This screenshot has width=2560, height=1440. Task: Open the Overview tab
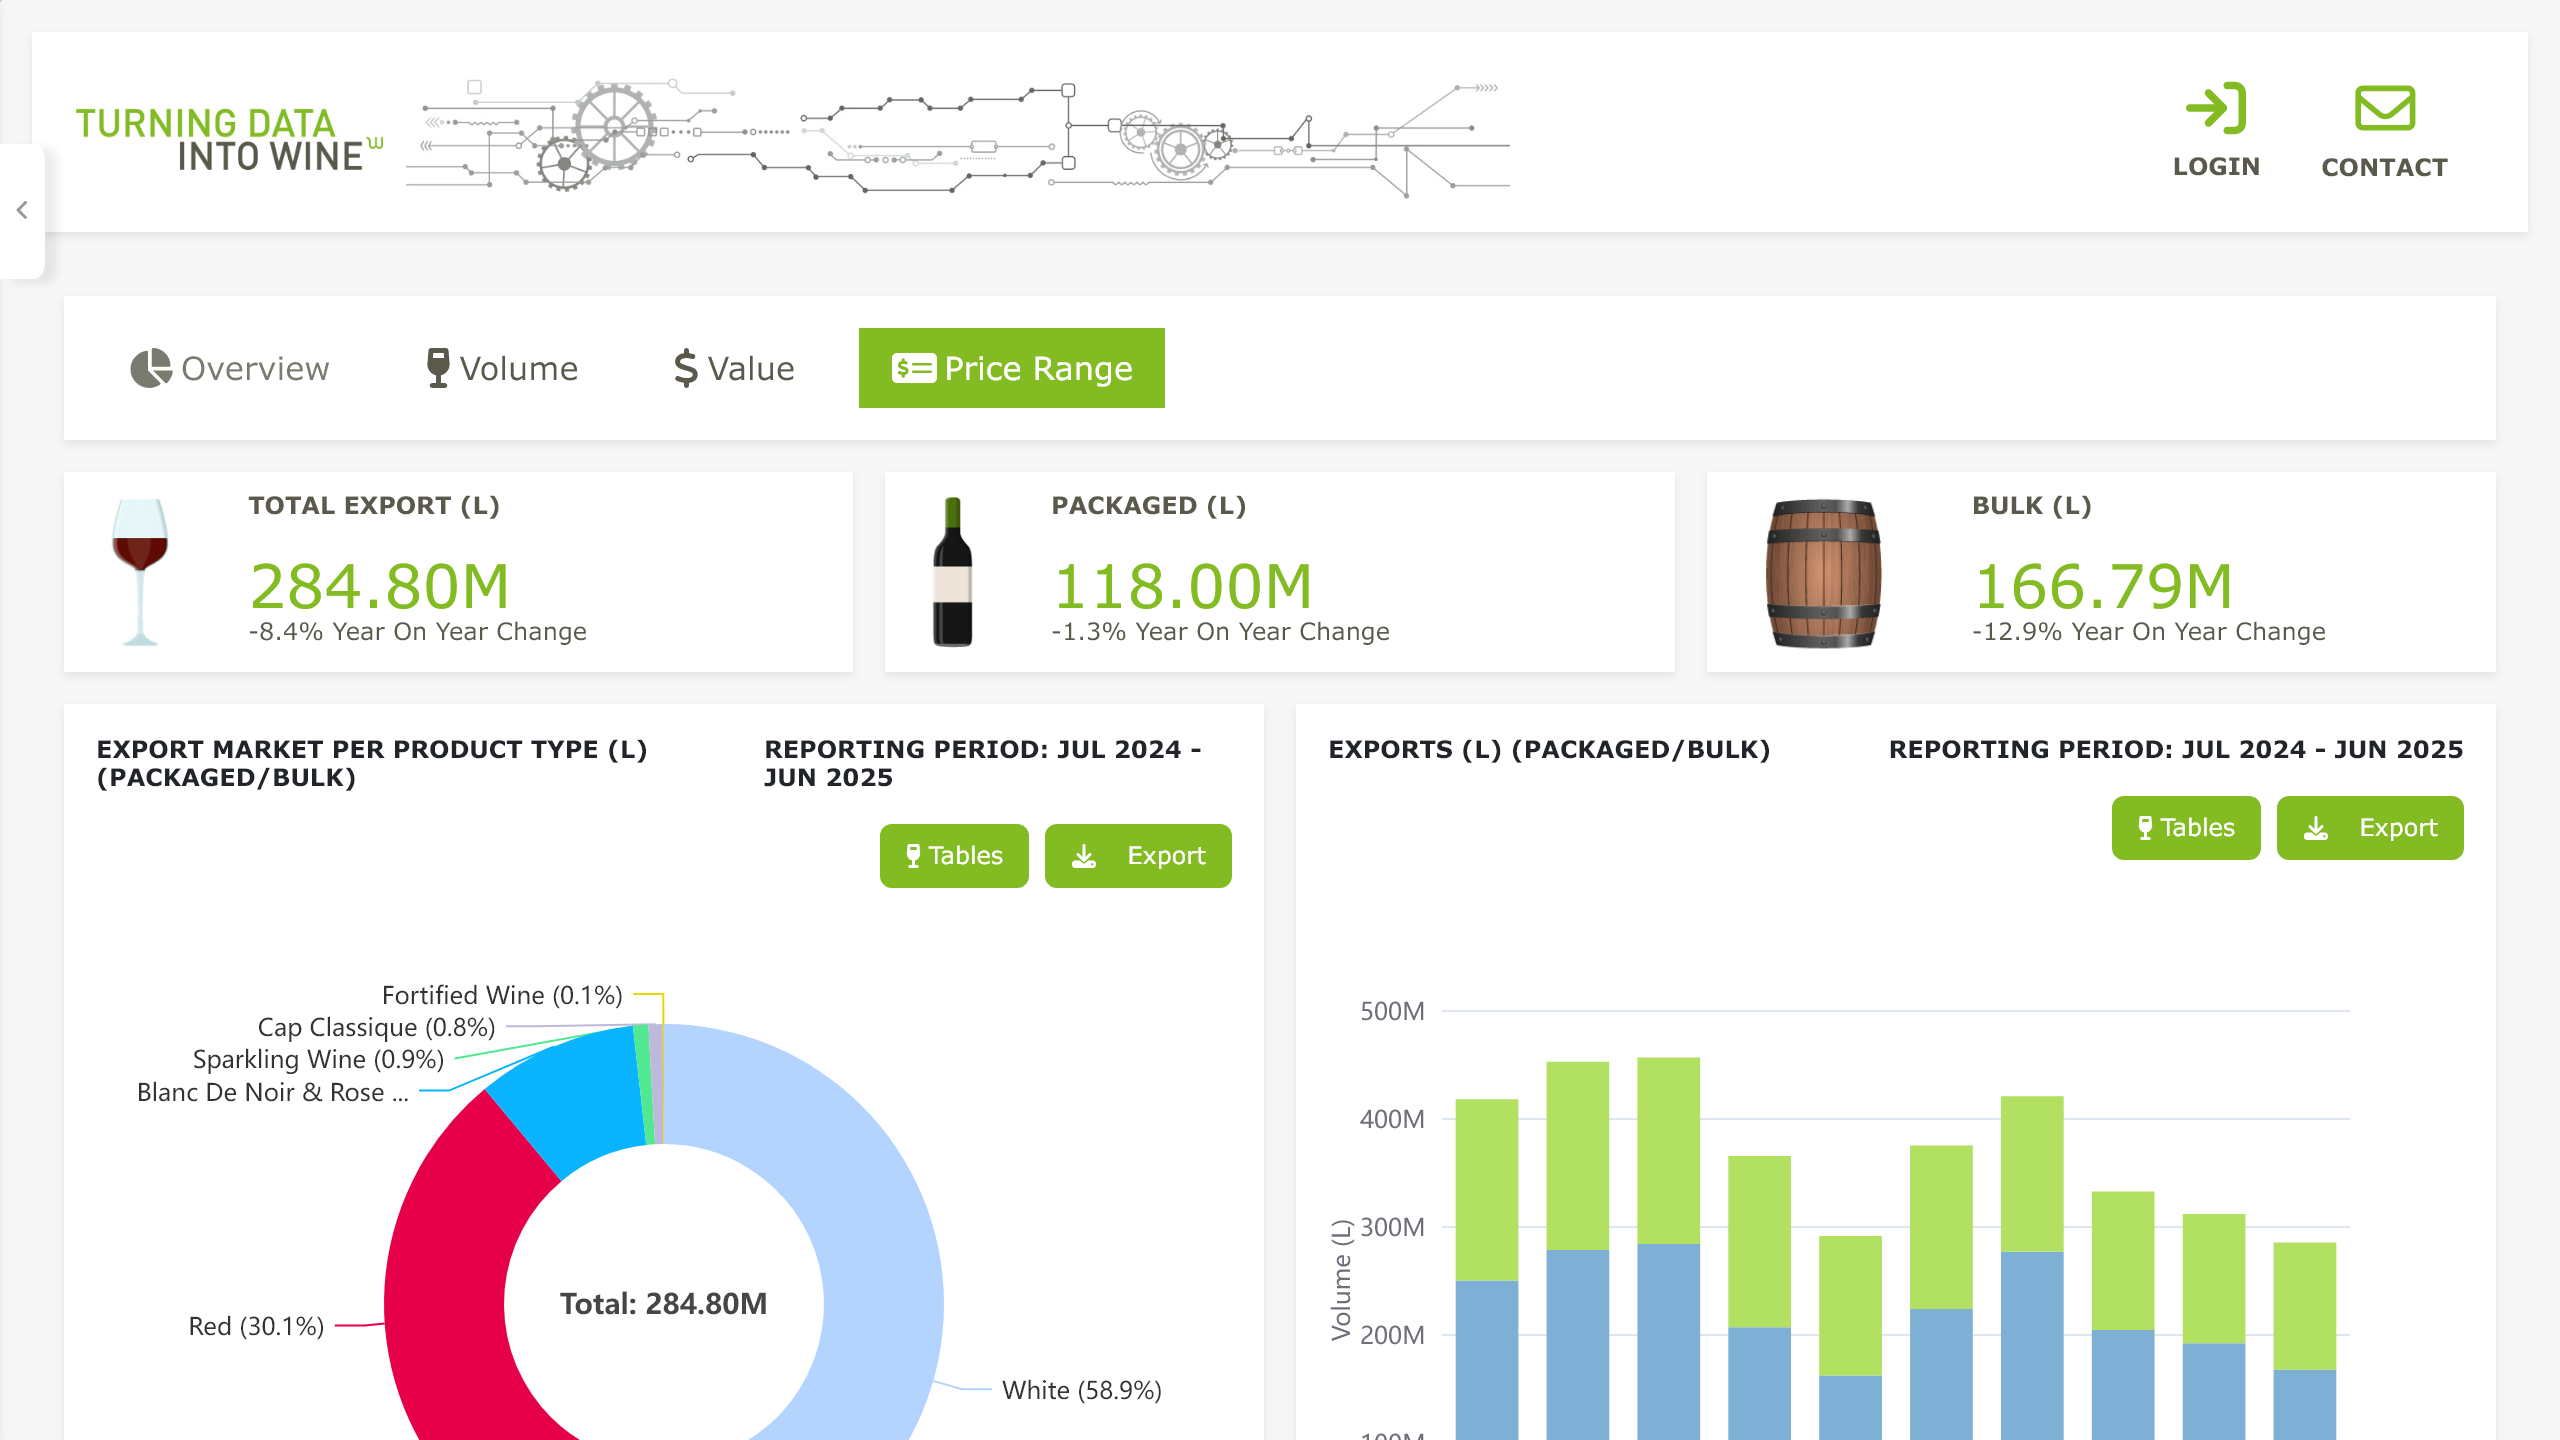[x=230, y=368]
